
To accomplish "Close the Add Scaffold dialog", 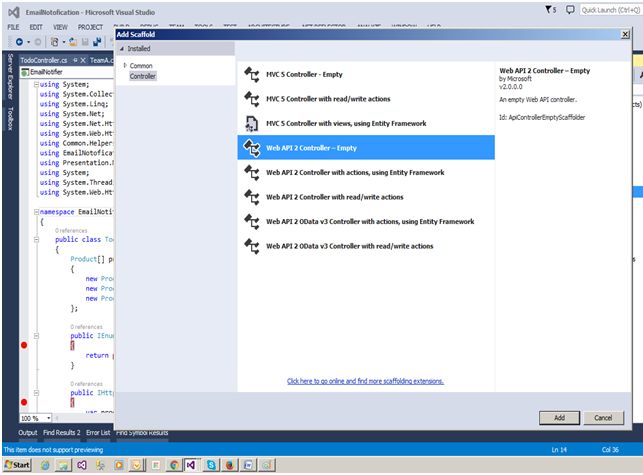I will (x=625, y=34).
